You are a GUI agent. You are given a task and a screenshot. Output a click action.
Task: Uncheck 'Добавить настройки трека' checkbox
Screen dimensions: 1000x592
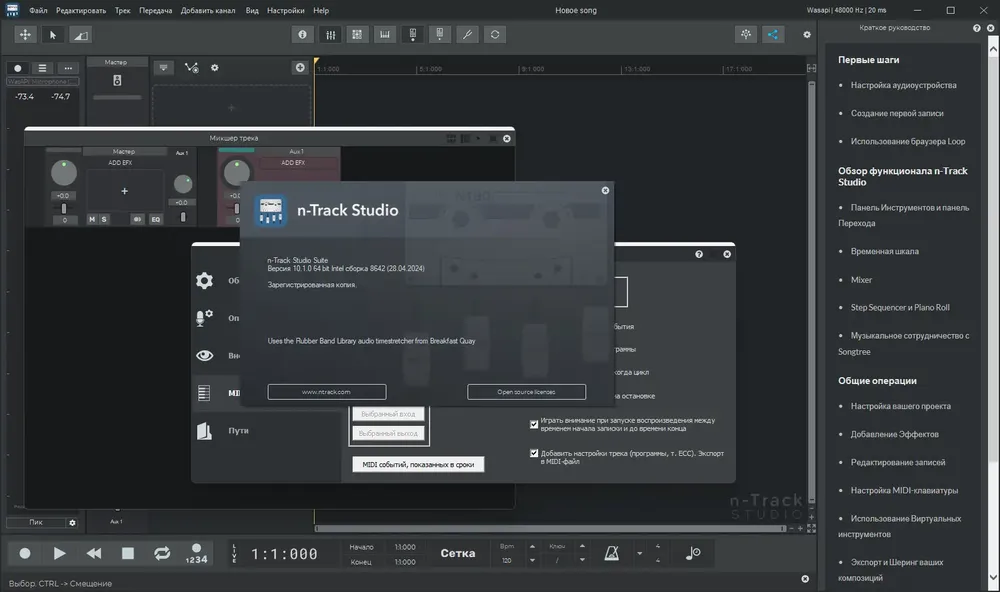pyautogui.click(x=534, y=454)
